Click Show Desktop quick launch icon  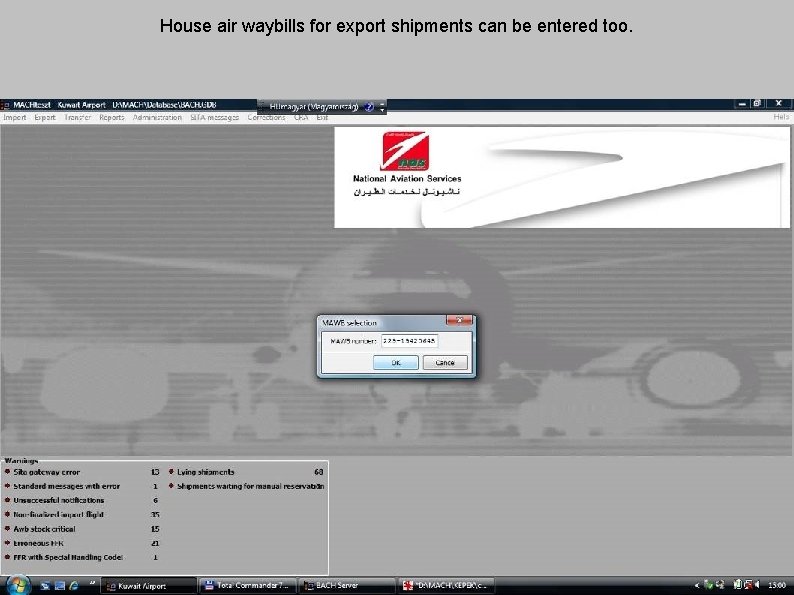45,586
